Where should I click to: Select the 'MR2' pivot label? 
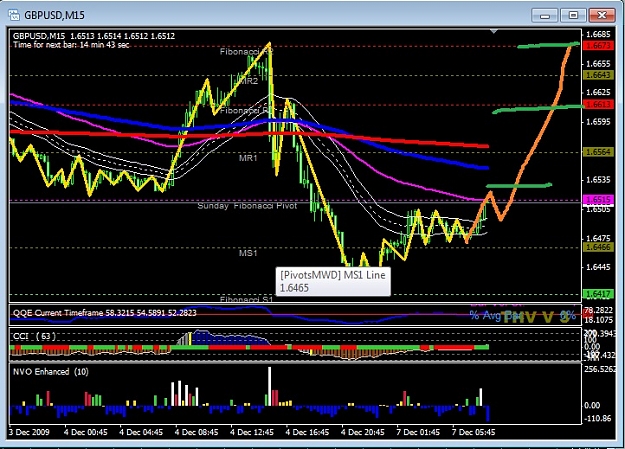pos(248,81)
